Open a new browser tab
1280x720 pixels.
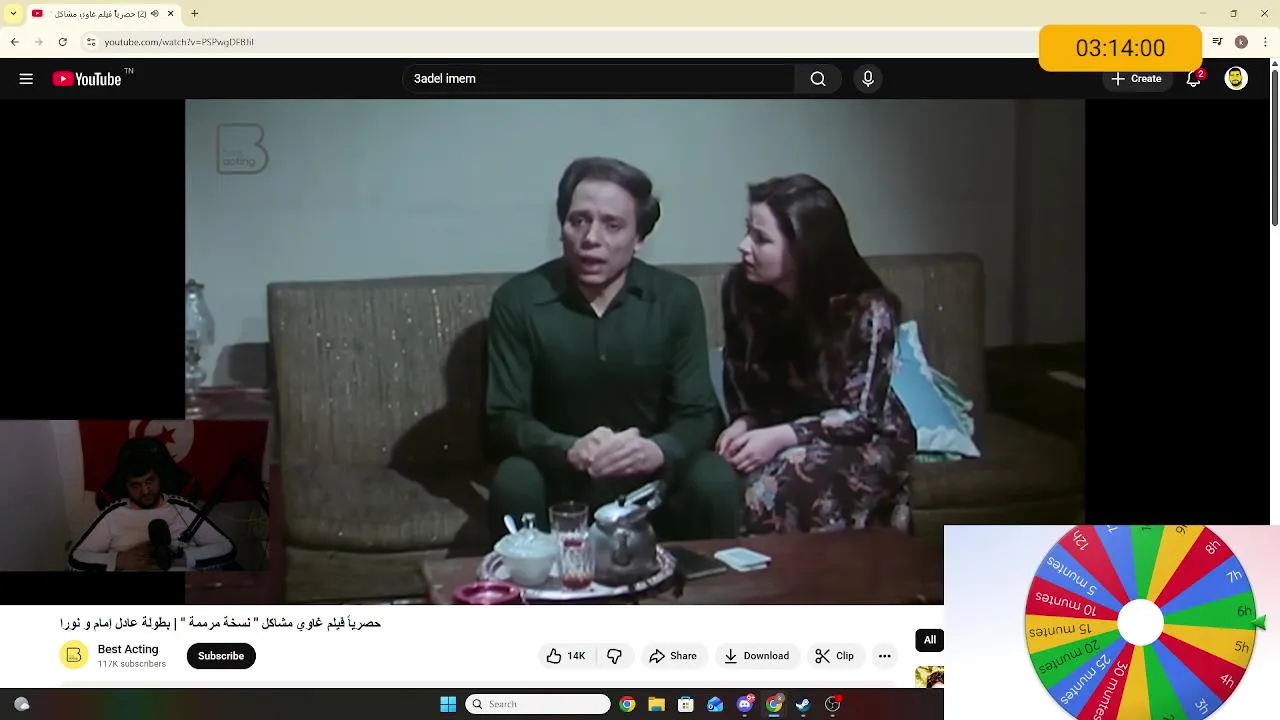click(194, 14)
